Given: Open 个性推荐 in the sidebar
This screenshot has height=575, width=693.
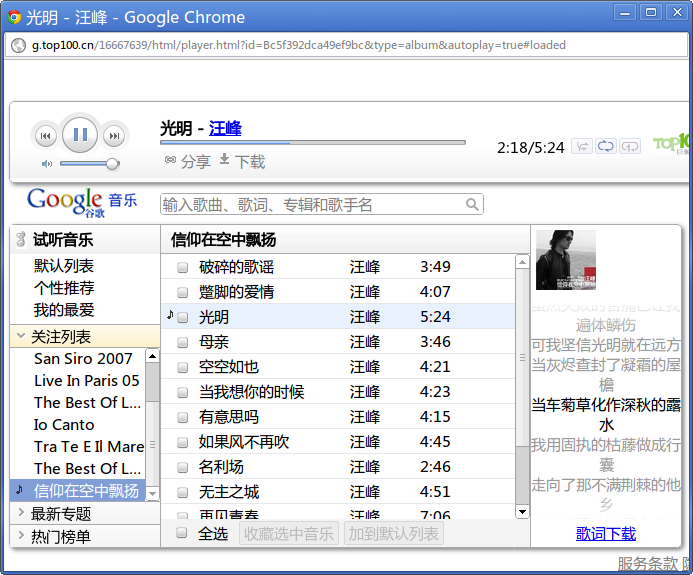Looking at the screenshot, I should pos(64,288).
